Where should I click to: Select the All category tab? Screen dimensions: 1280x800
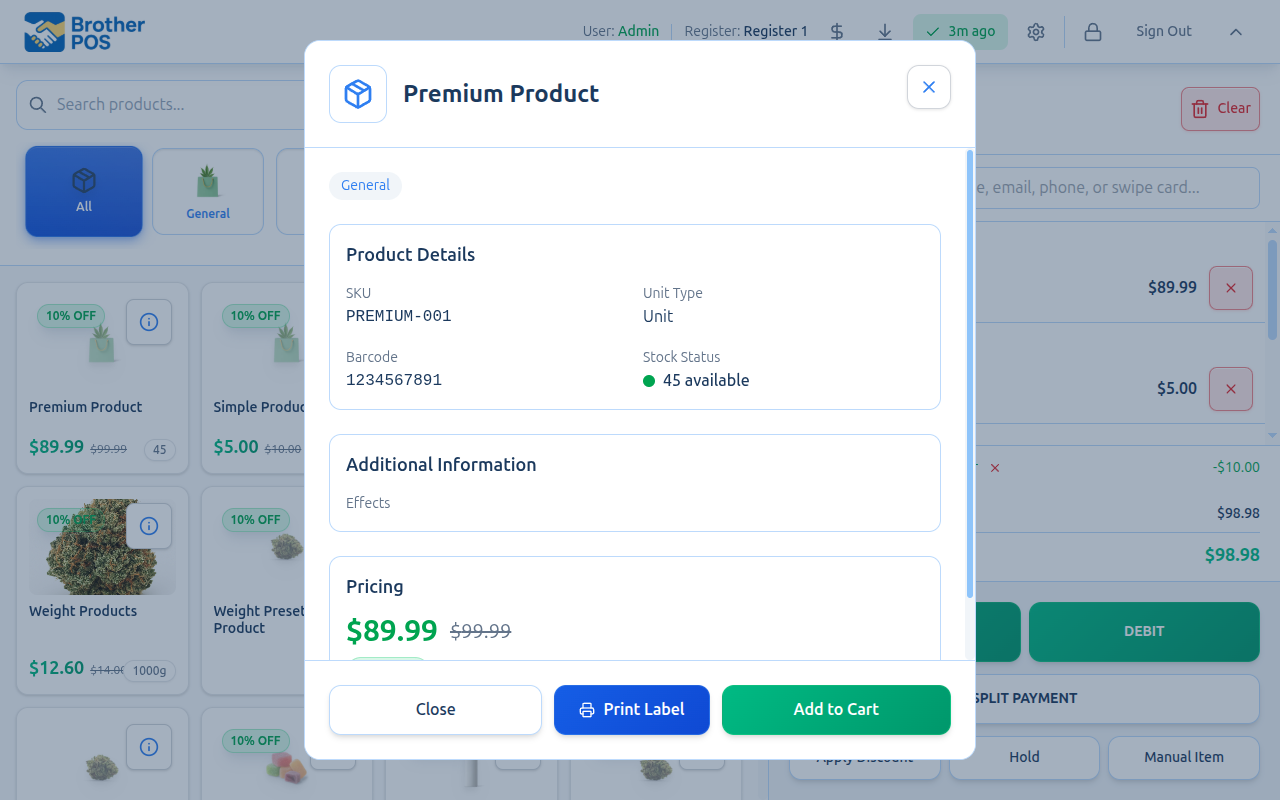coord(84,192)
